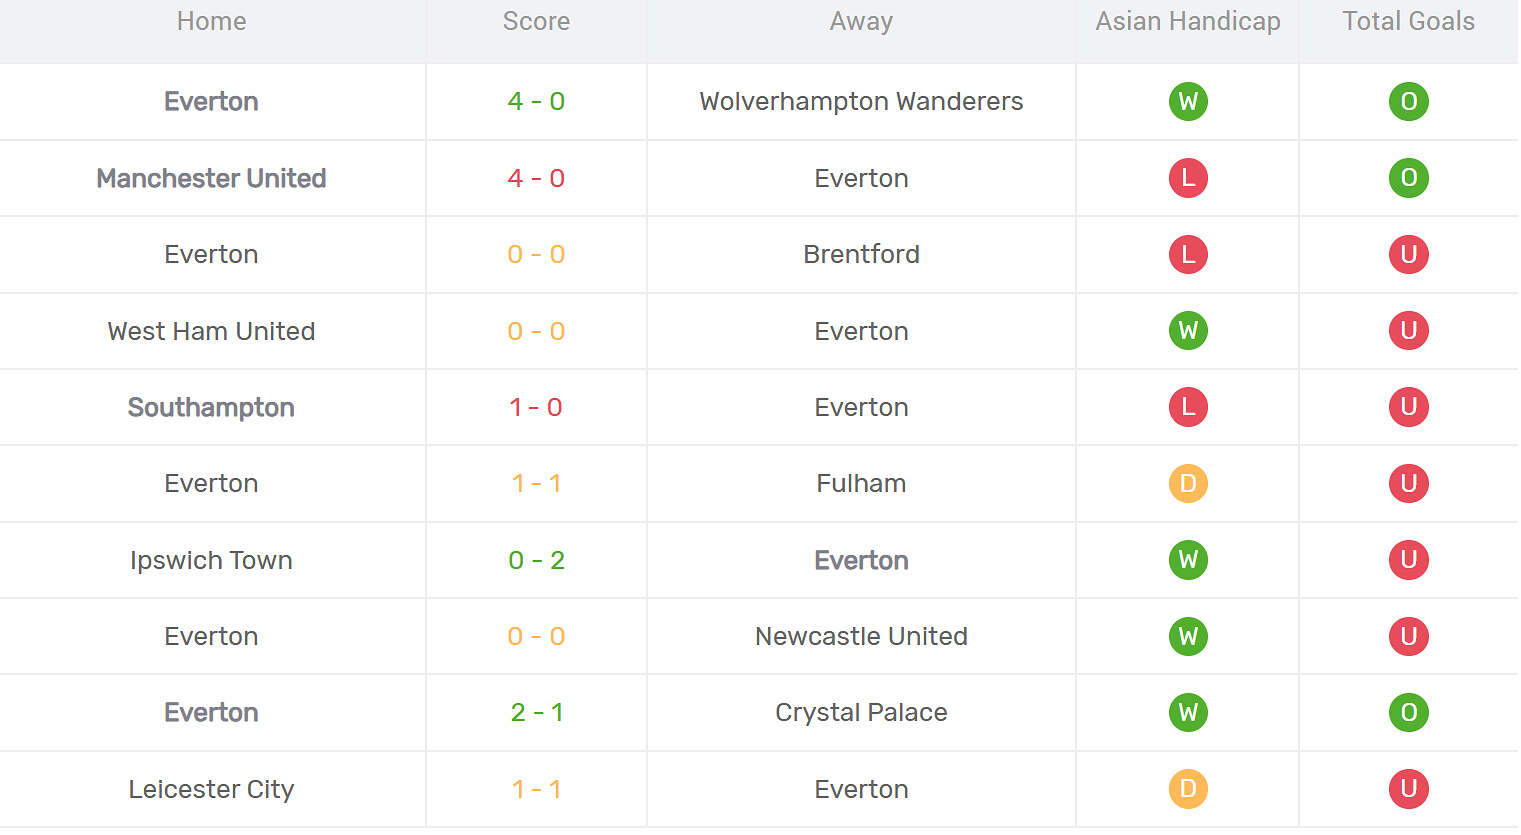Open the Crystal Palace team link

[861, 713]
